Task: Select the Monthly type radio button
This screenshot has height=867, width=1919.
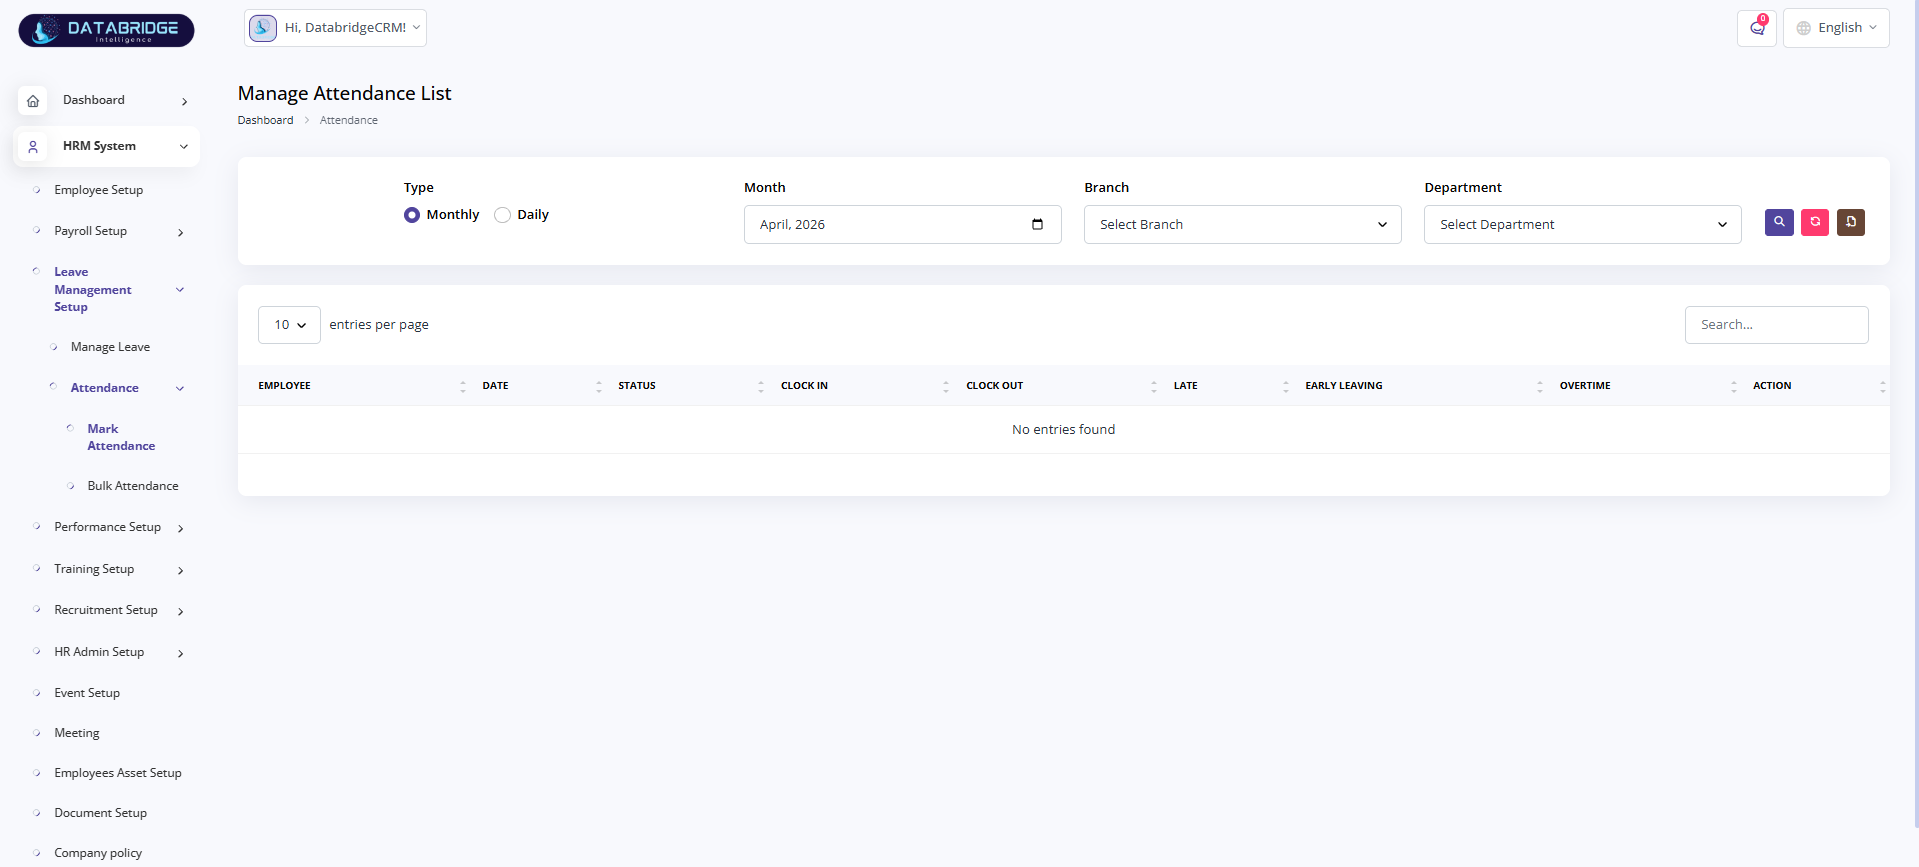Action: (412, 215)
